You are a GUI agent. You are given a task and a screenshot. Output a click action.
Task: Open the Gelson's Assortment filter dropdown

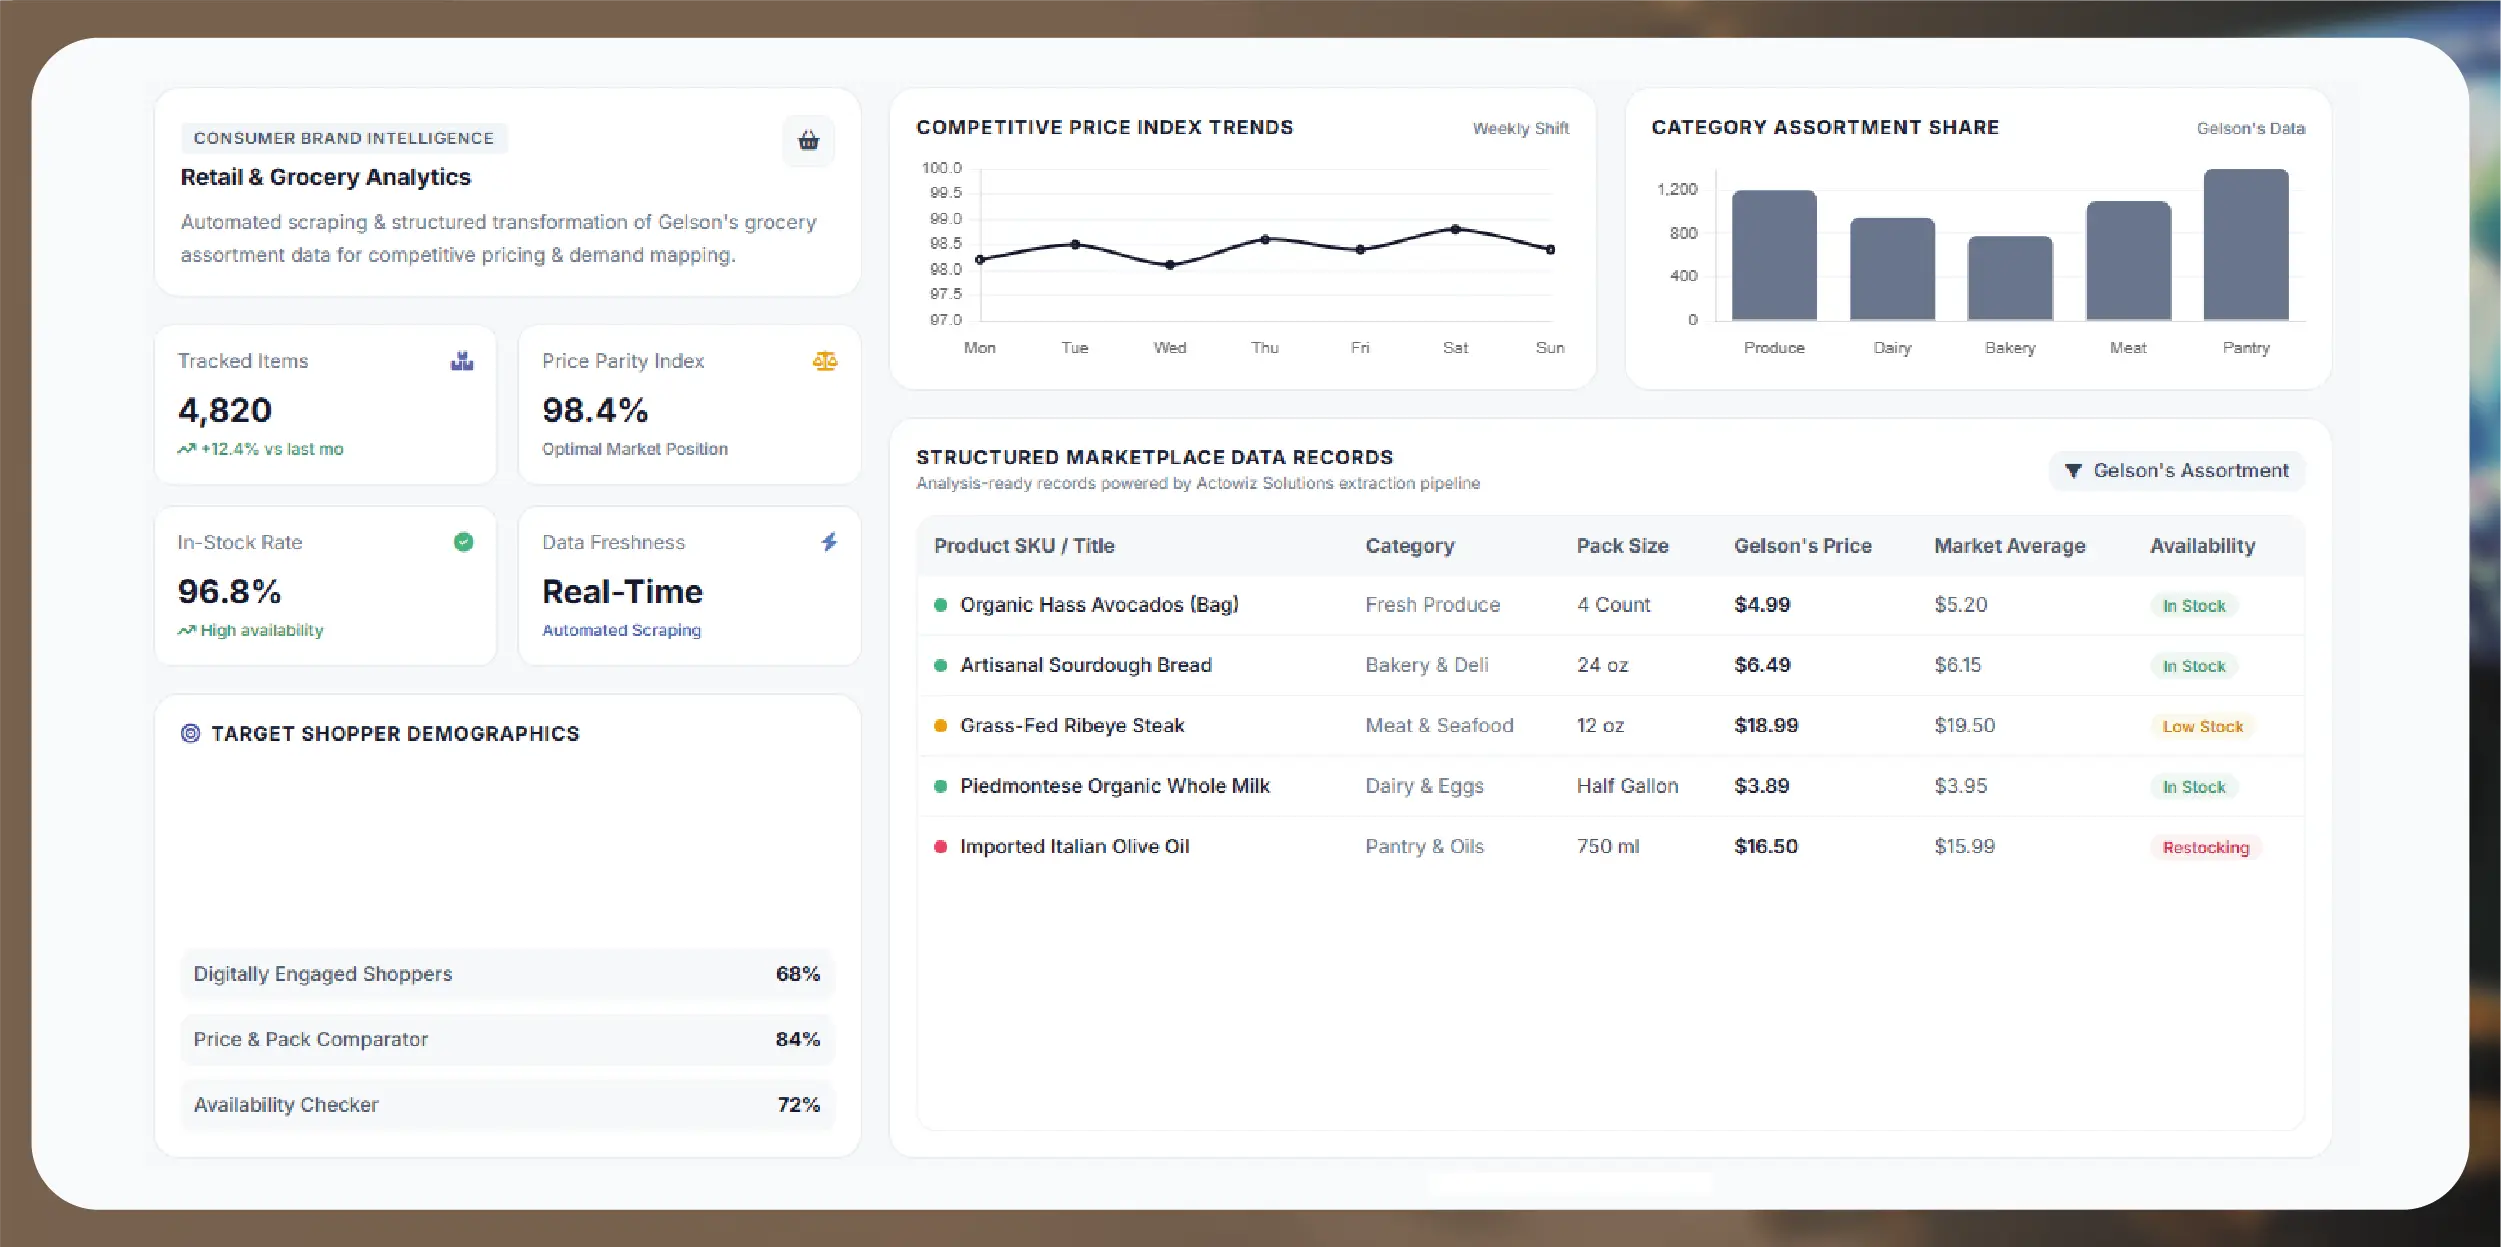pyautogui.click(x=2177, y=471)
